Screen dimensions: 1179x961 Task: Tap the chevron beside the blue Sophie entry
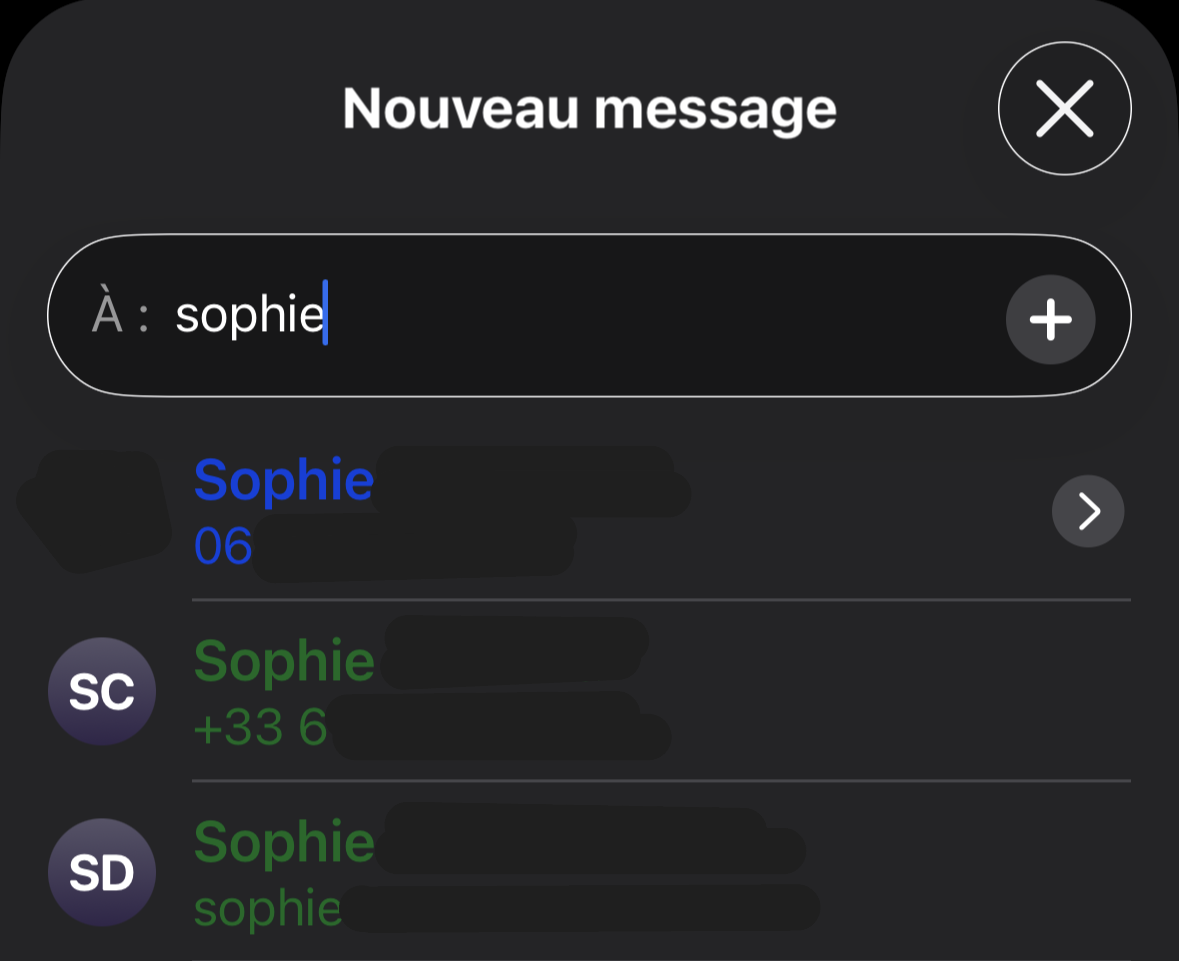[1087, 511]
